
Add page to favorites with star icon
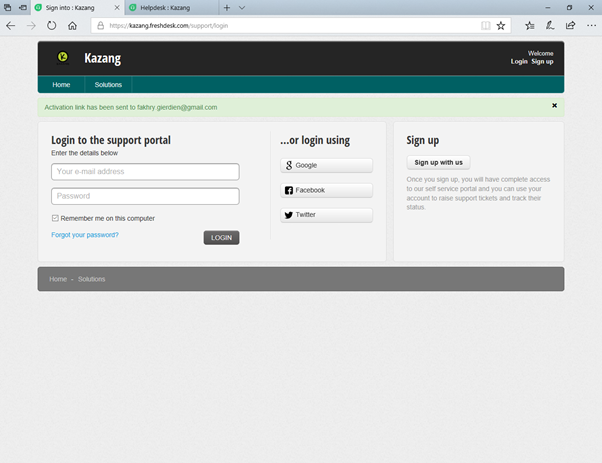click(501, 26)
